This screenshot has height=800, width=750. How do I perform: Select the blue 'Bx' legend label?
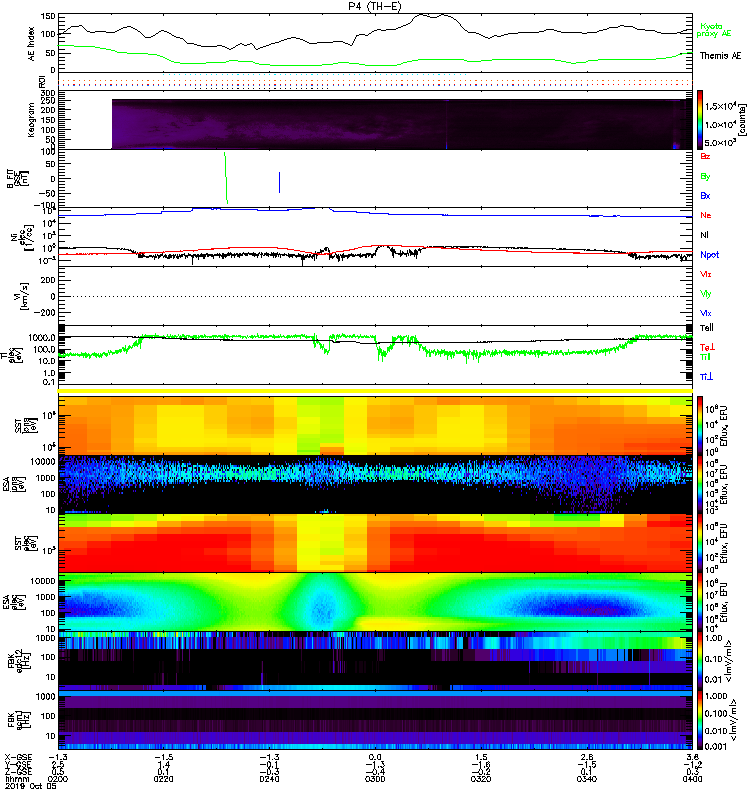pos(705,196)
